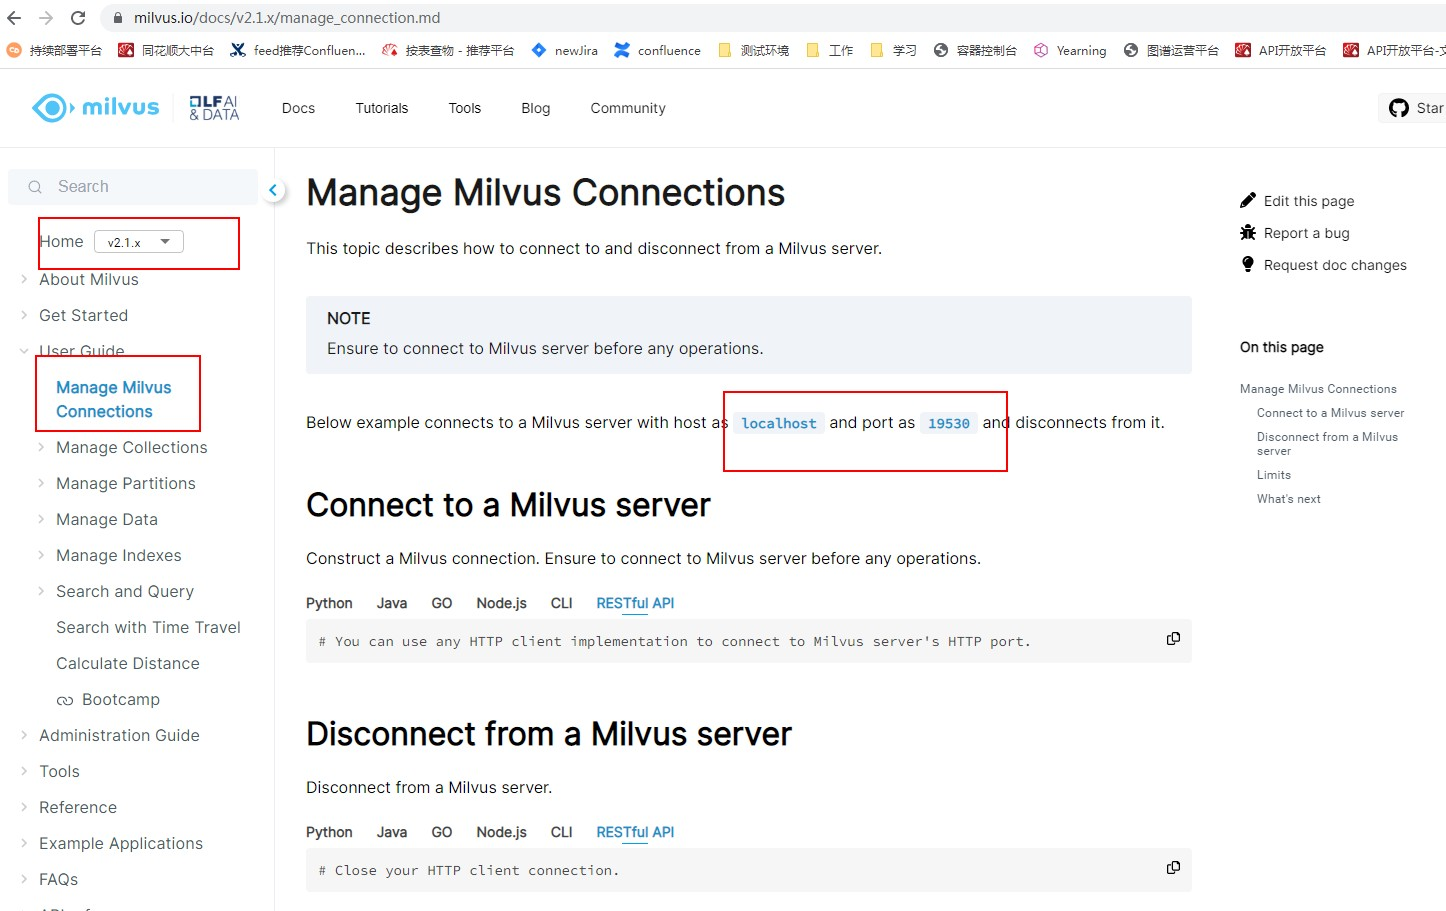Open Manage Collections in the sidebar

click(131, 447)
